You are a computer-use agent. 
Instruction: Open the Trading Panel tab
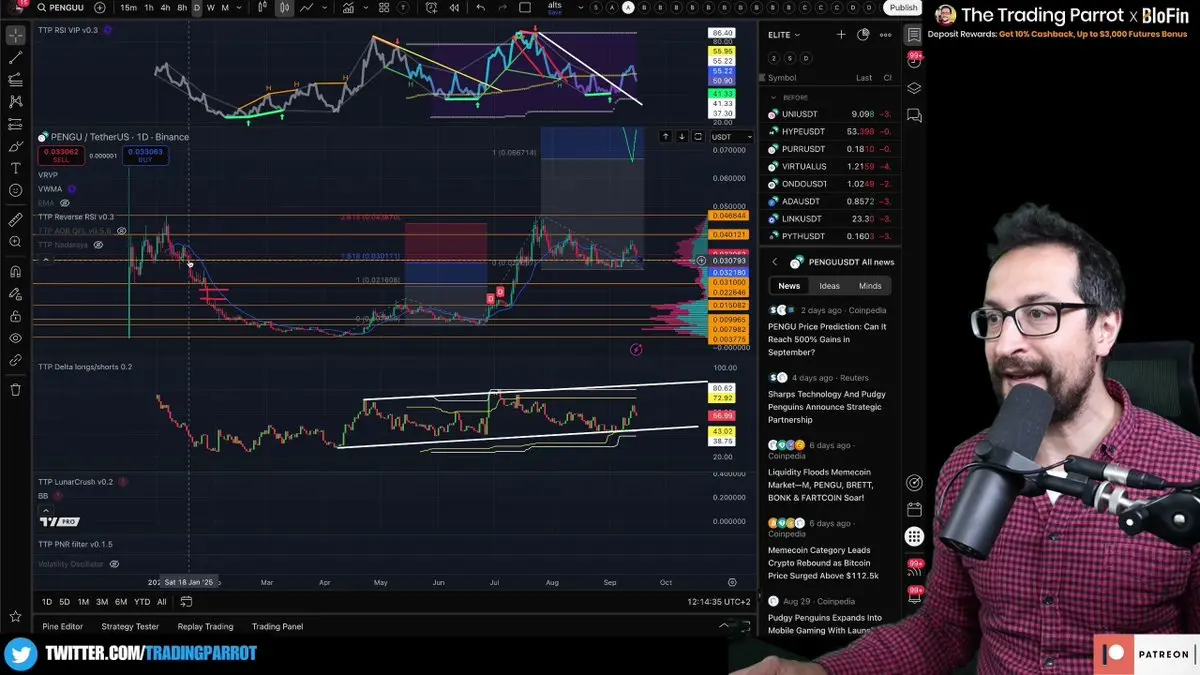coord(277,626)
